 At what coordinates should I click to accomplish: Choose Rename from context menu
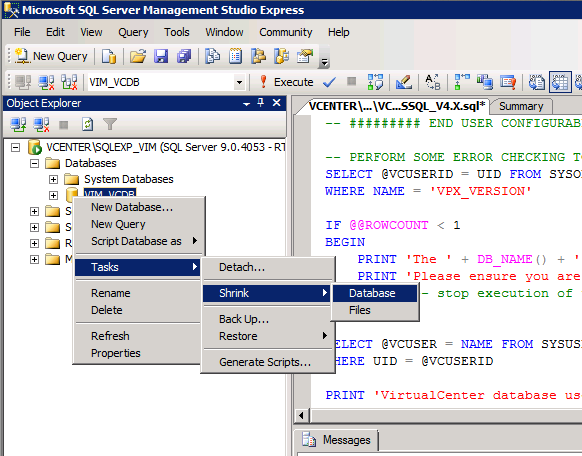pyautogui.click(x=138, y=293)
